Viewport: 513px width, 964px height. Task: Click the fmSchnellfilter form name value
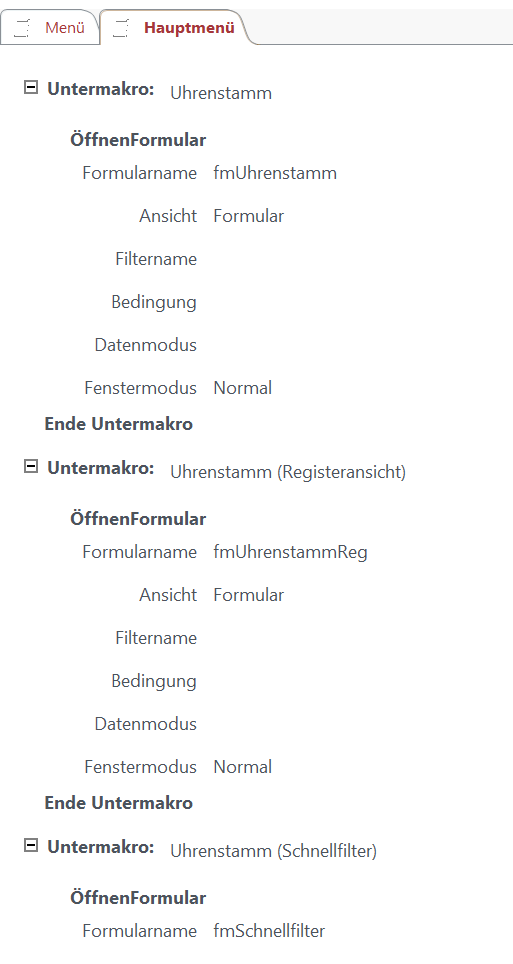pos(269,931)
